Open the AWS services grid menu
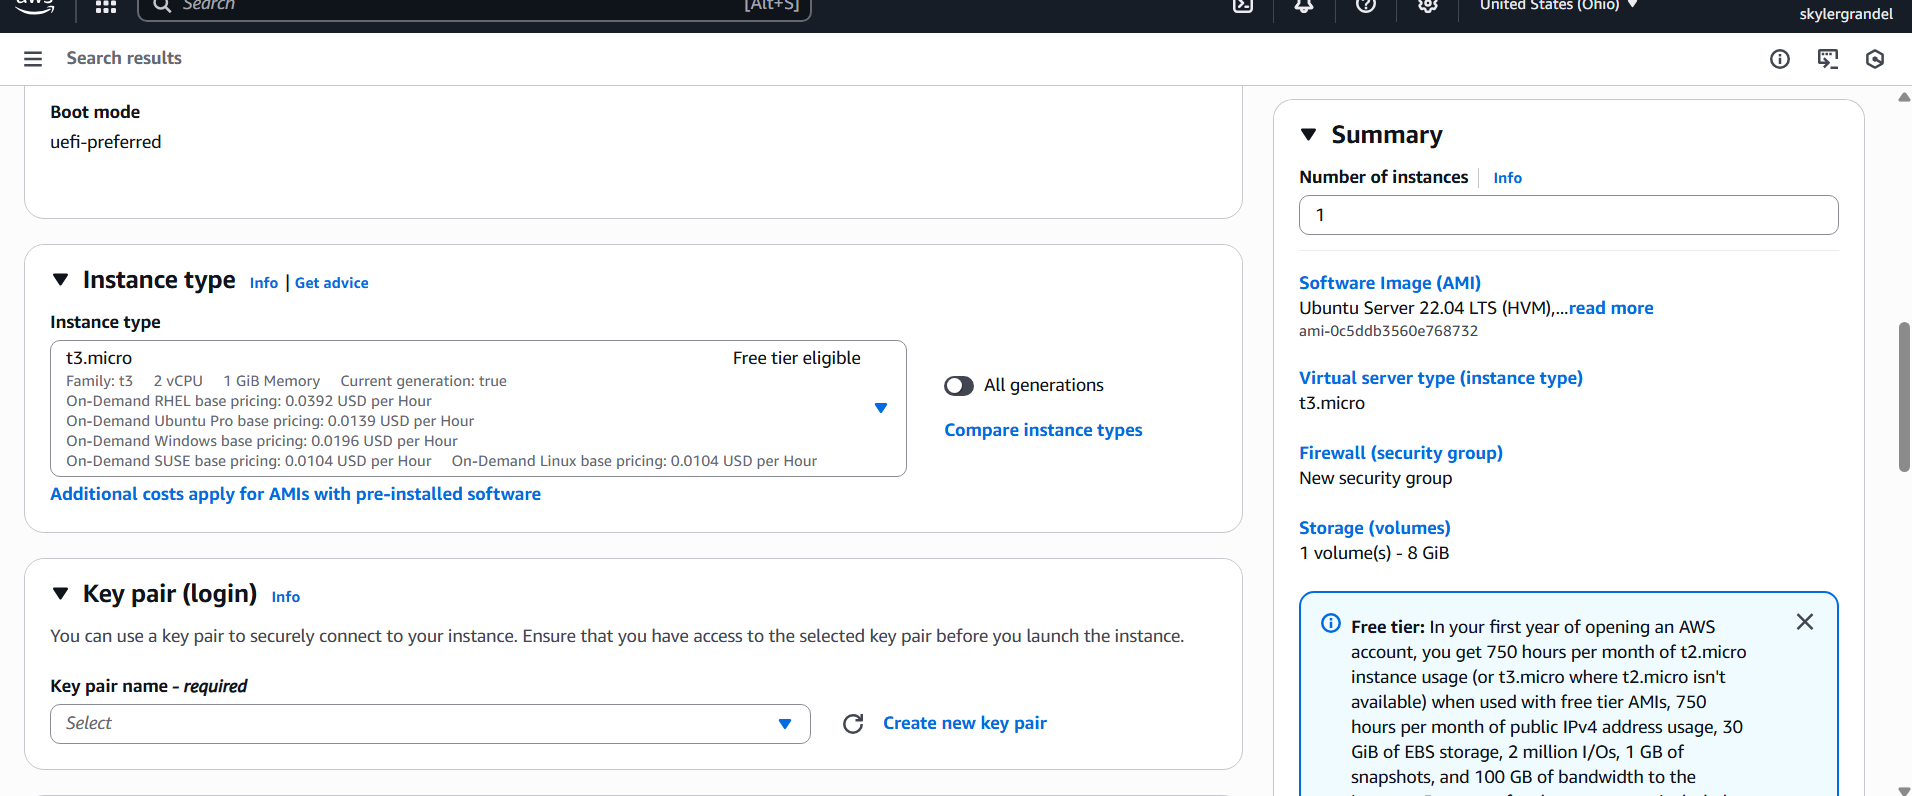Screen dimensions: 1912x796 pyautogui.click(x=106, y=7)
